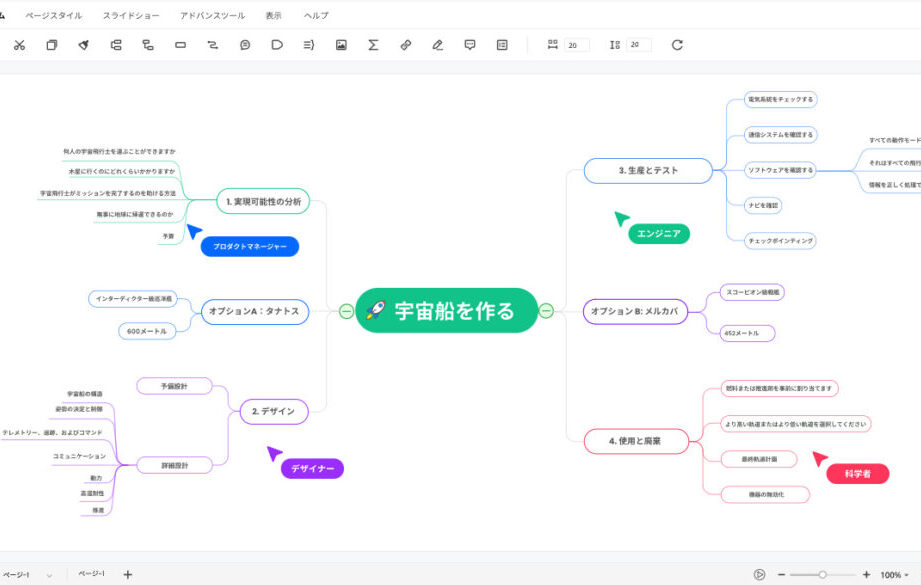Select the Cut scissors tool

[19, 45]
